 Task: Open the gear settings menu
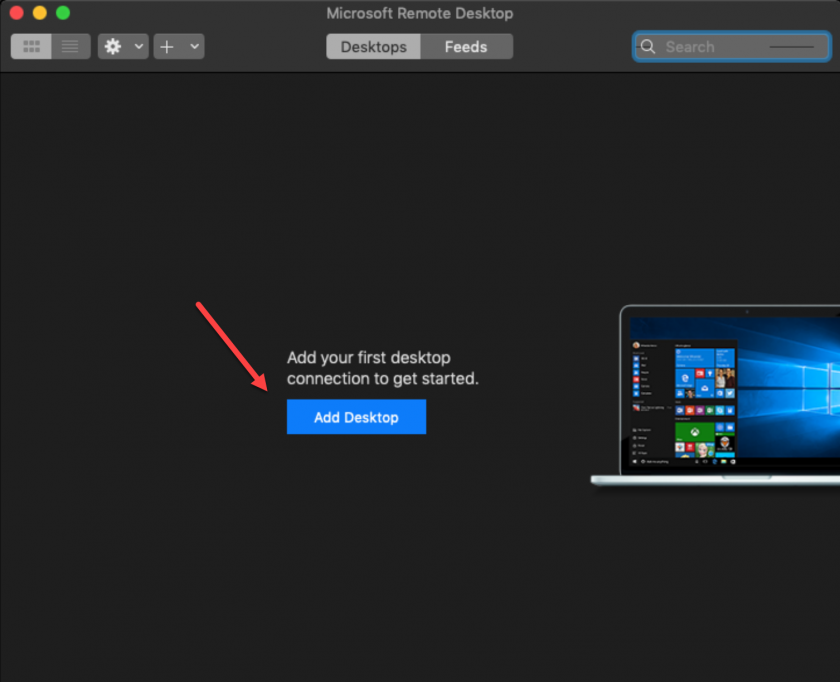113,47
